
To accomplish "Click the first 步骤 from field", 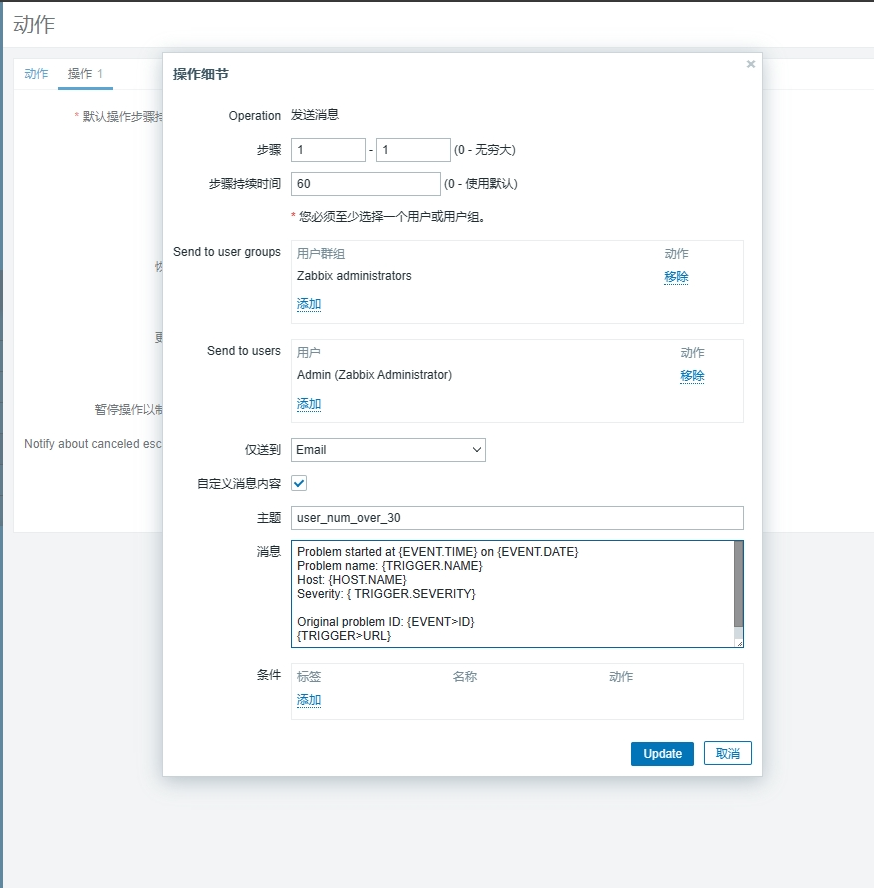I will point(328,150).
